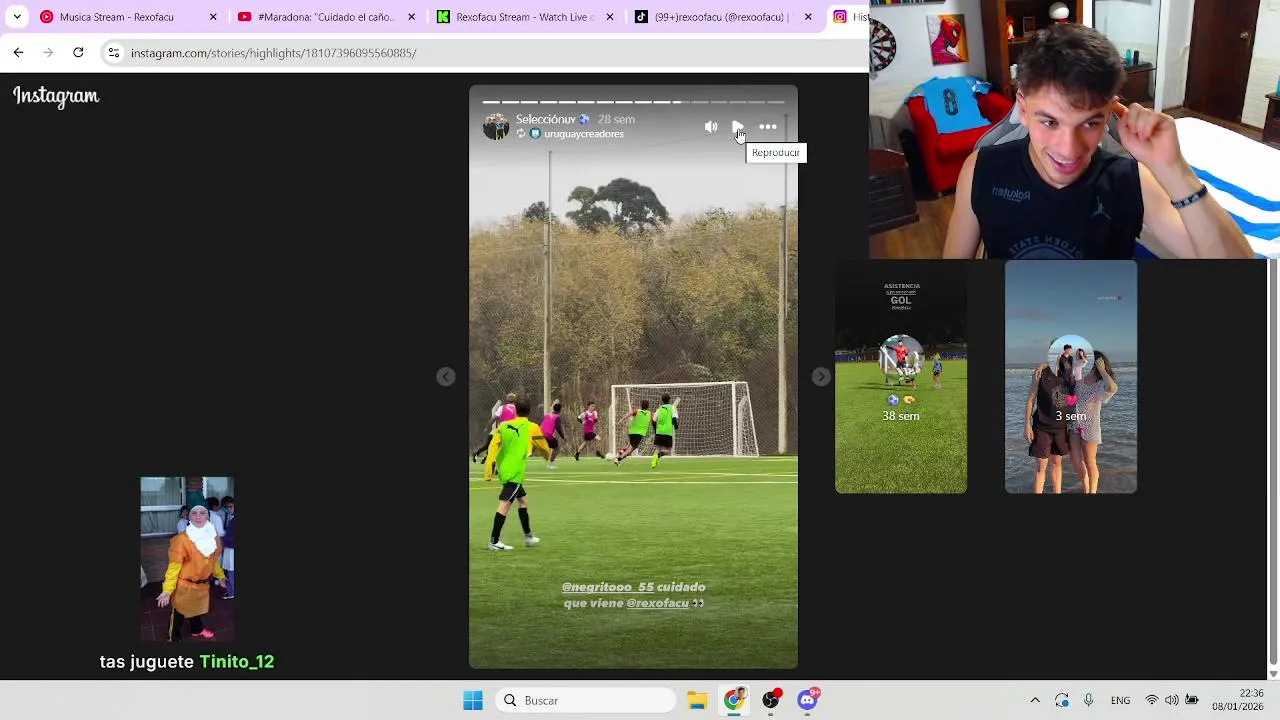The height and width of the screenshot is (720, 1280).
Task: Open the story thumbnail labeled 38 sem
Action: click(901, 377)
